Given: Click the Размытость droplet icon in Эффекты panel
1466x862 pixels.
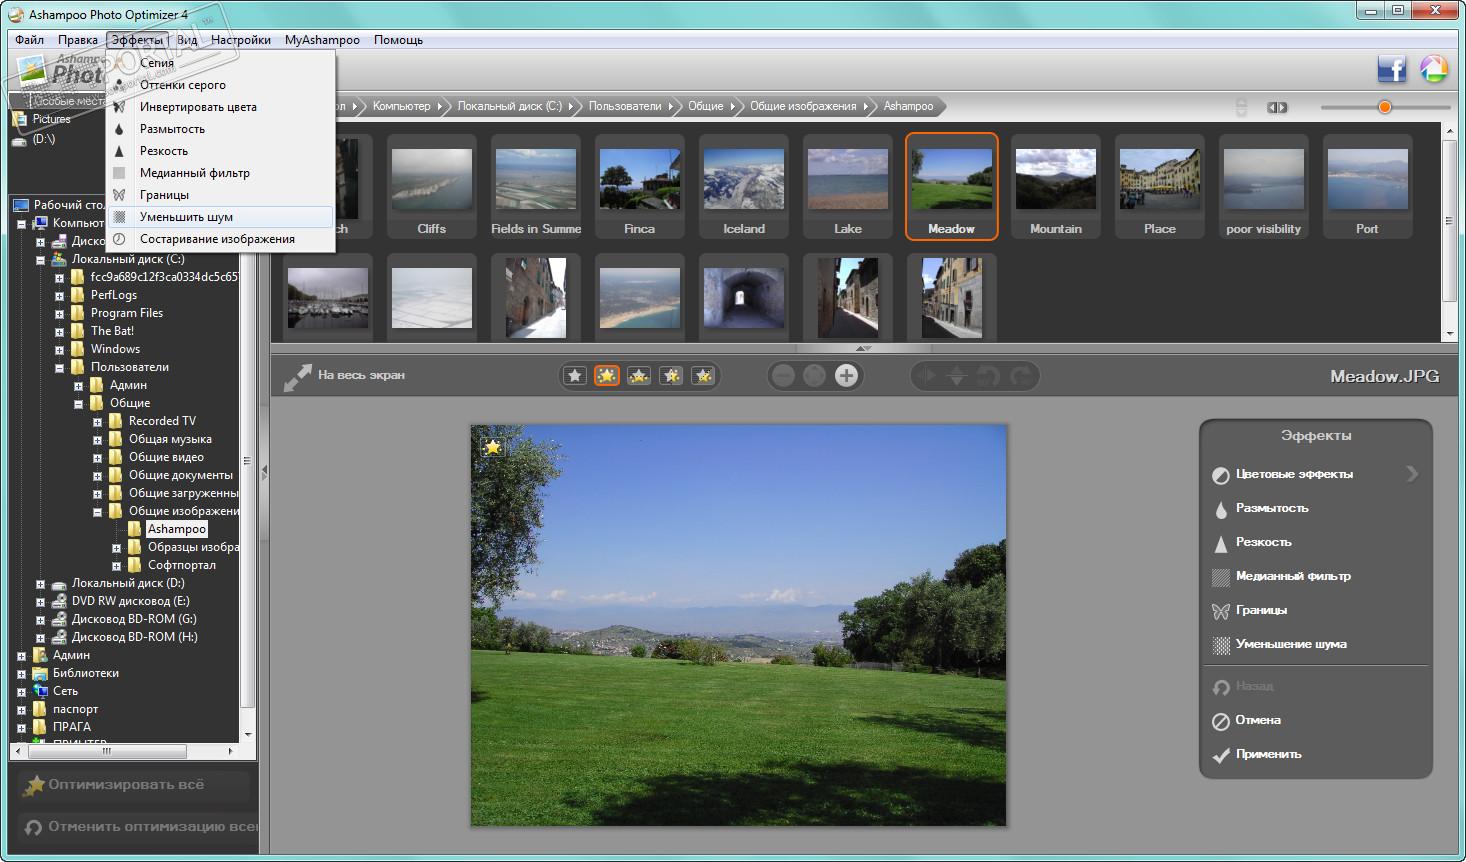Looking at the screenshot, I should pyautogui.click(x=1220, y=509).
